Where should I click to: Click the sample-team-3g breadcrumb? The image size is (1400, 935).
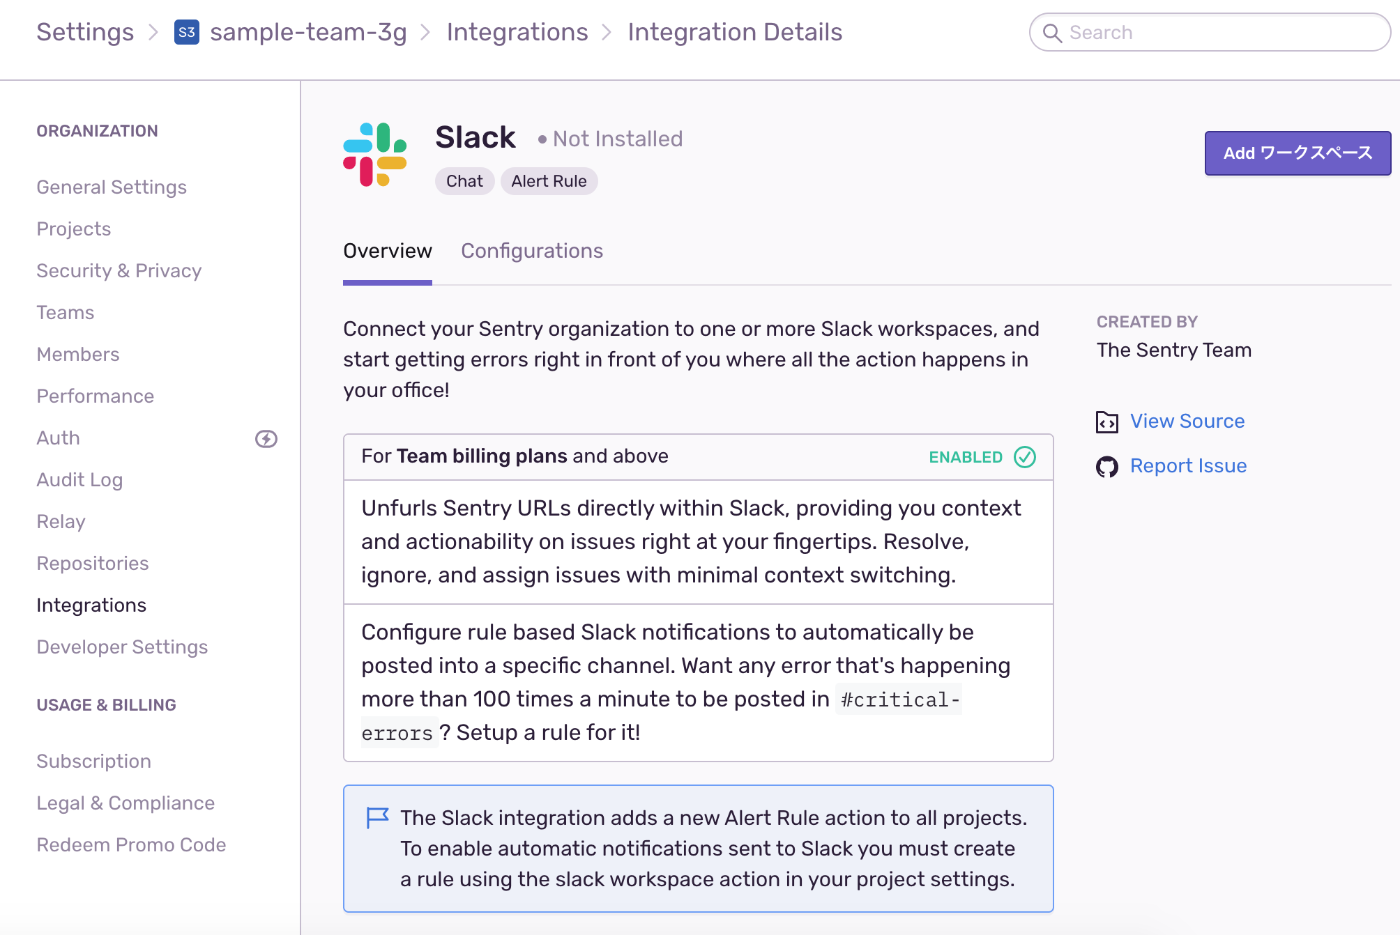(x=308, y=32)
